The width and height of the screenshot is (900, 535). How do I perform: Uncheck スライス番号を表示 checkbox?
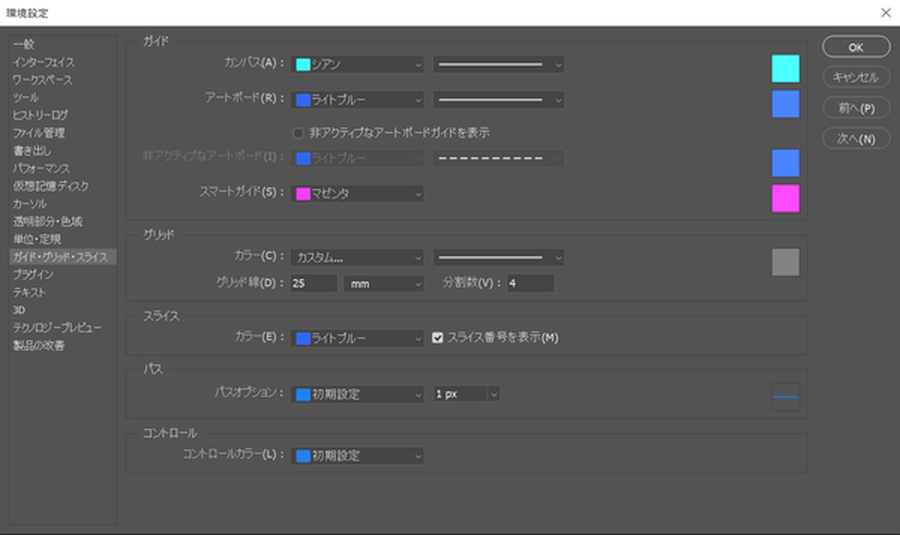438,338
